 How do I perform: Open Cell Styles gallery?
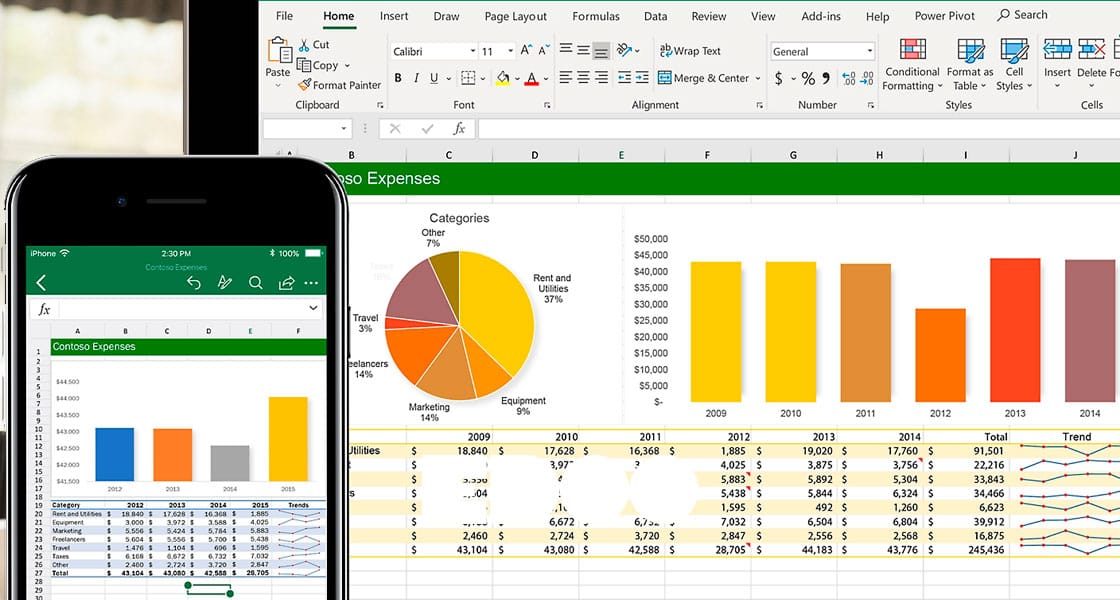[1014, 64]
